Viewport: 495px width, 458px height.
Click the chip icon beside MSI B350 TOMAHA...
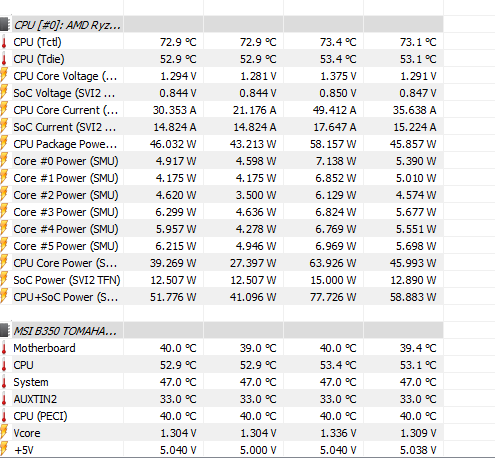pos(4,330)
